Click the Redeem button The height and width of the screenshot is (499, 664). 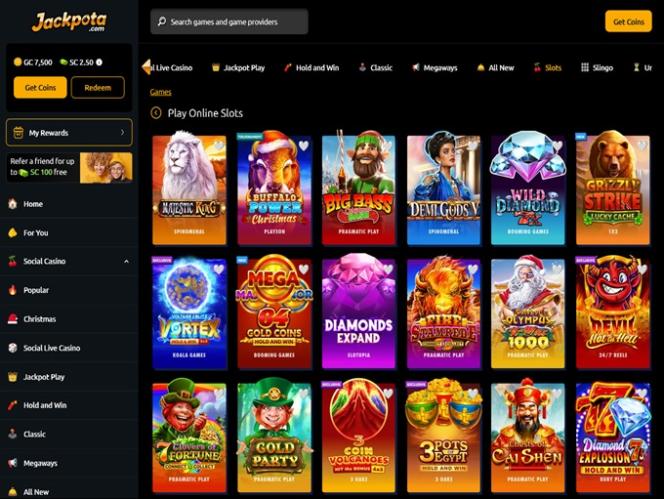point(98,88)
